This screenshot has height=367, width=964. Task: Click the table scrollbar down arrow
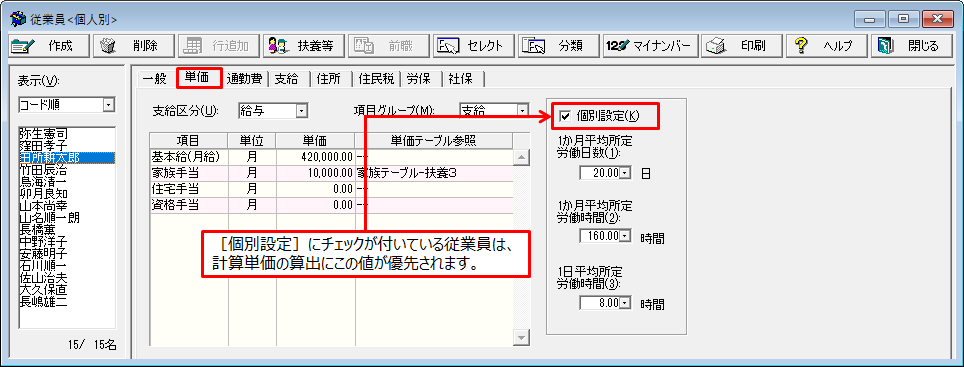[522, 337]
